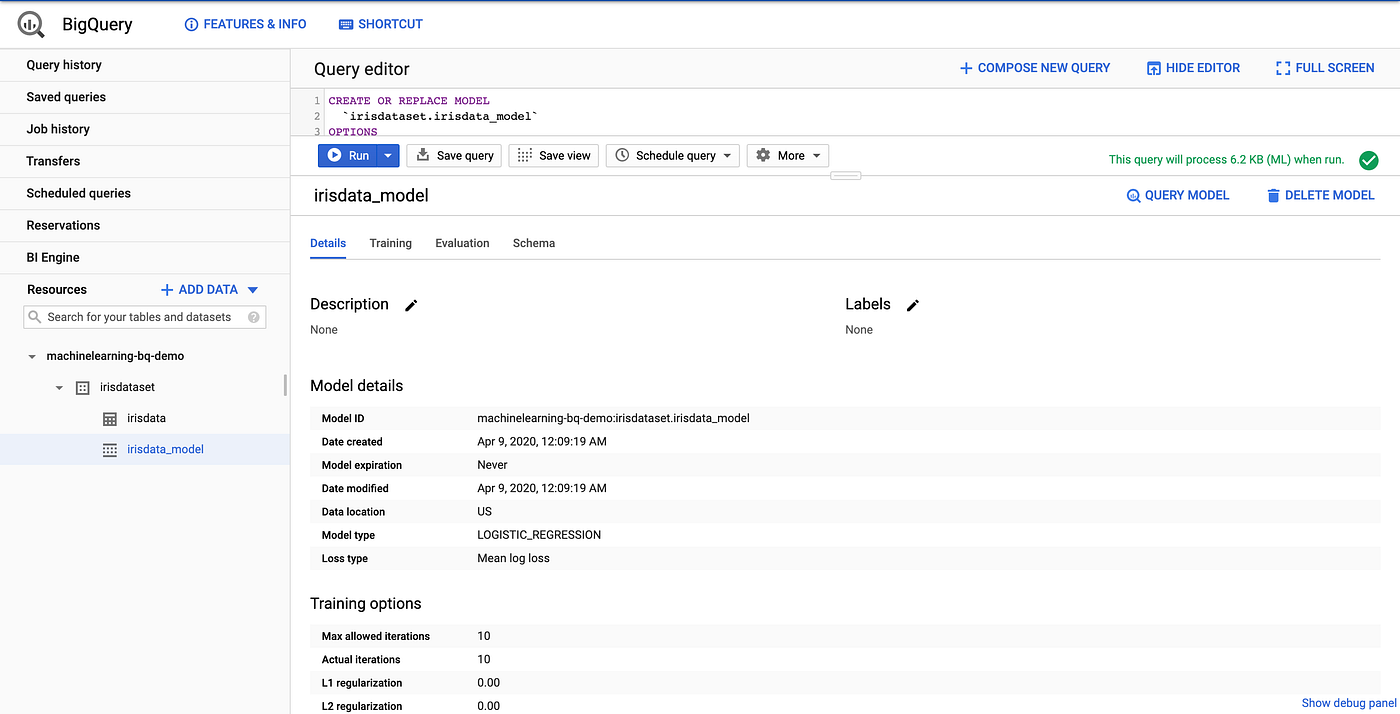The image size is (1400, 714).
Task: Edit Labels using the pencil icon
Action: [911, 305]
